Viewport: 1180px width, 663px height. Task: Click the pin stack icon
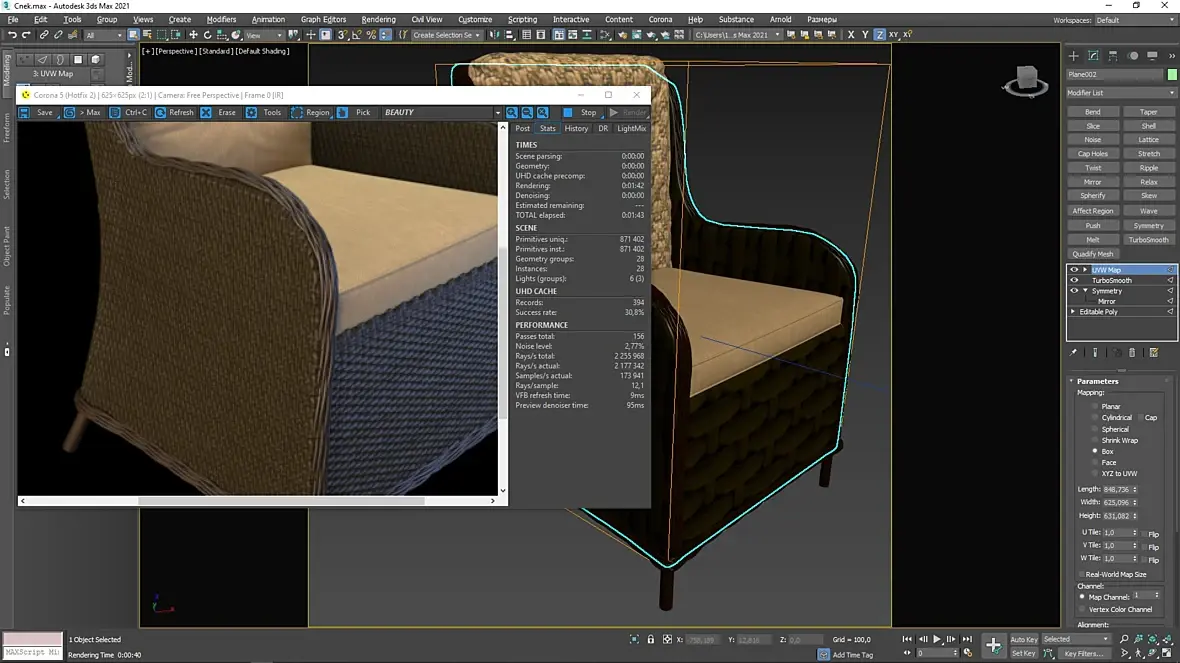(x=1074, y=352)
